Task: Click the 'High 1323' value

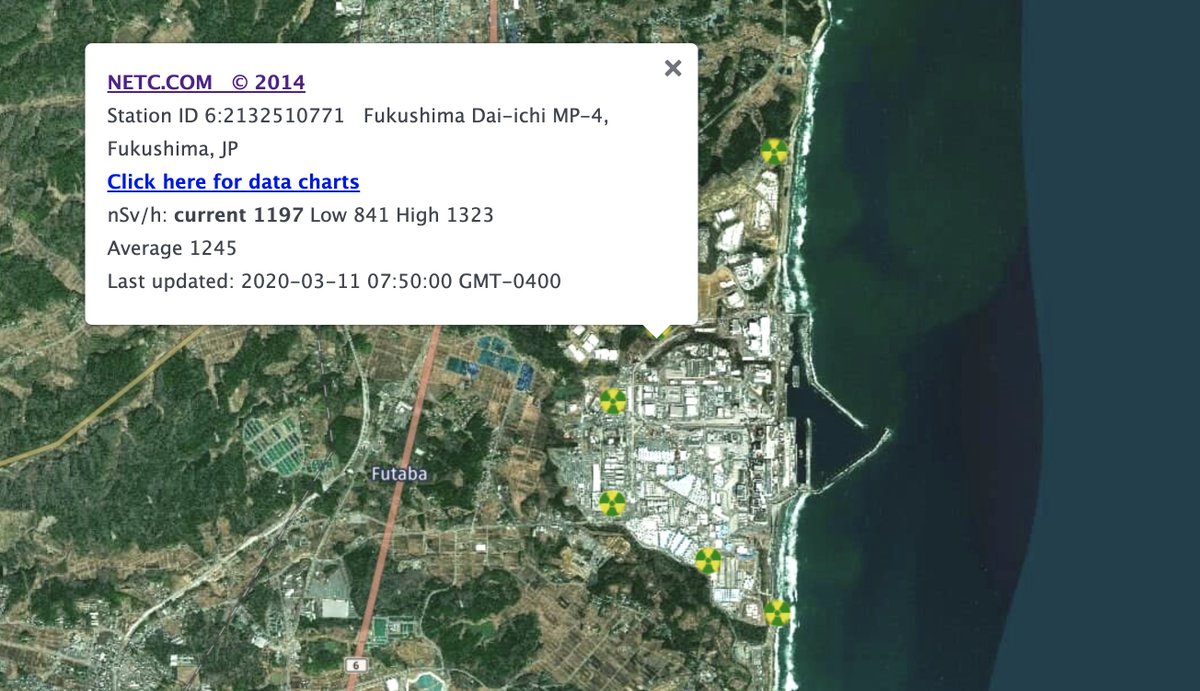Action: coord(445,215)
